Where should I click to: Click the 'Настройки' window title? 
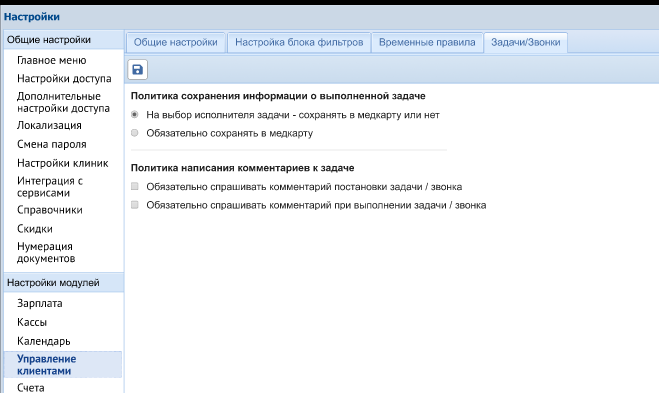[x=32, y=17]
